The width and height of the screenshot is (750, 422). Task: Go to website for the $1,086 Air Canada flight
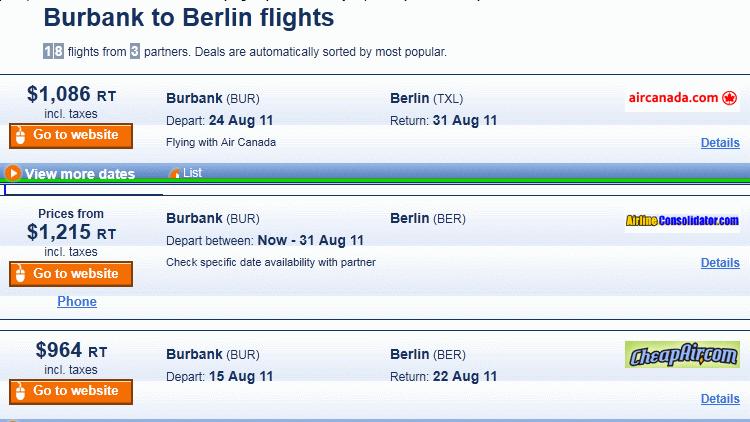[x=71, y=136]
